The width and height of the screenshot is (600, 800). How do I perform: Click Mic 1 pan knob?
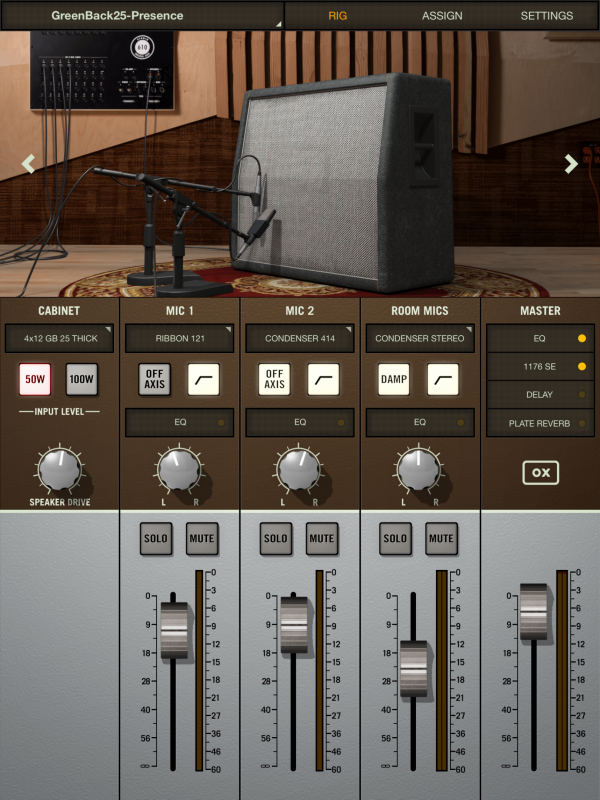(180, 468)
